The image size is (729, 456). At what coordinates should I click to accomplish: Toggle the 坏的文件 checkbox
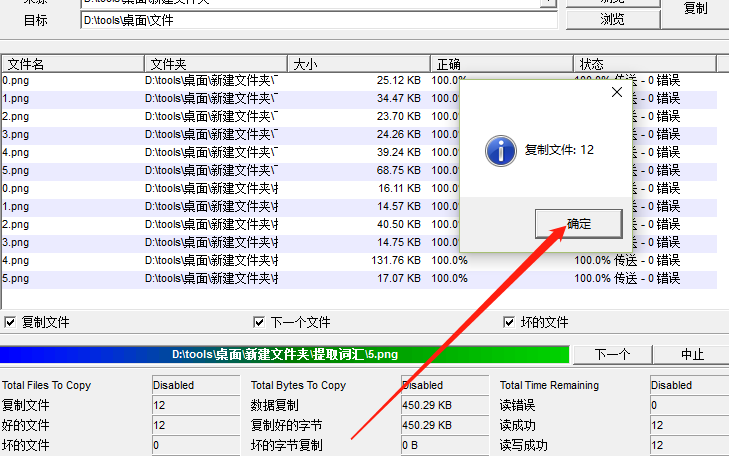click(x=509, y=322)
